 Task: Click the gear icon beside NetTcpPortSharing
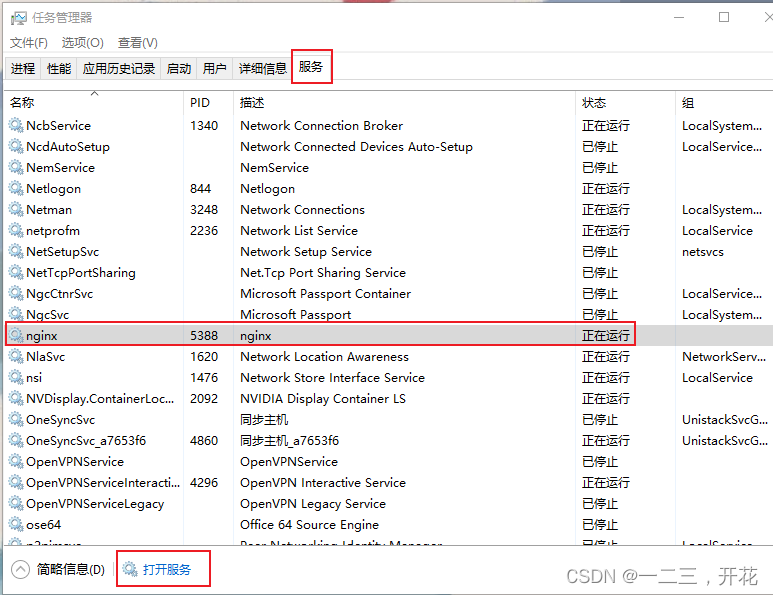coord(16,273)
